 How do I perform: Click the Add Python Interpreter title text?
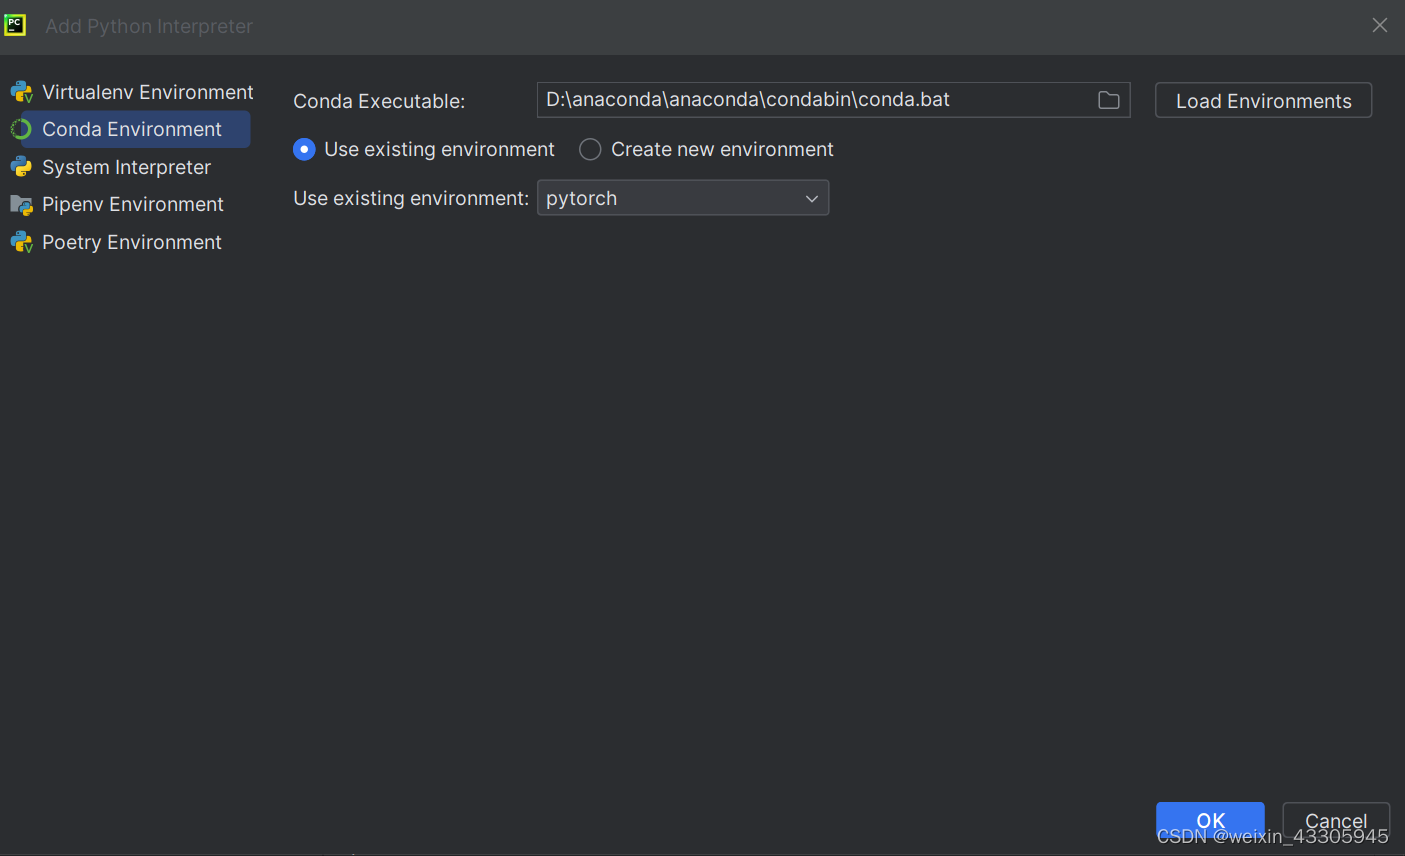point(149,26)
